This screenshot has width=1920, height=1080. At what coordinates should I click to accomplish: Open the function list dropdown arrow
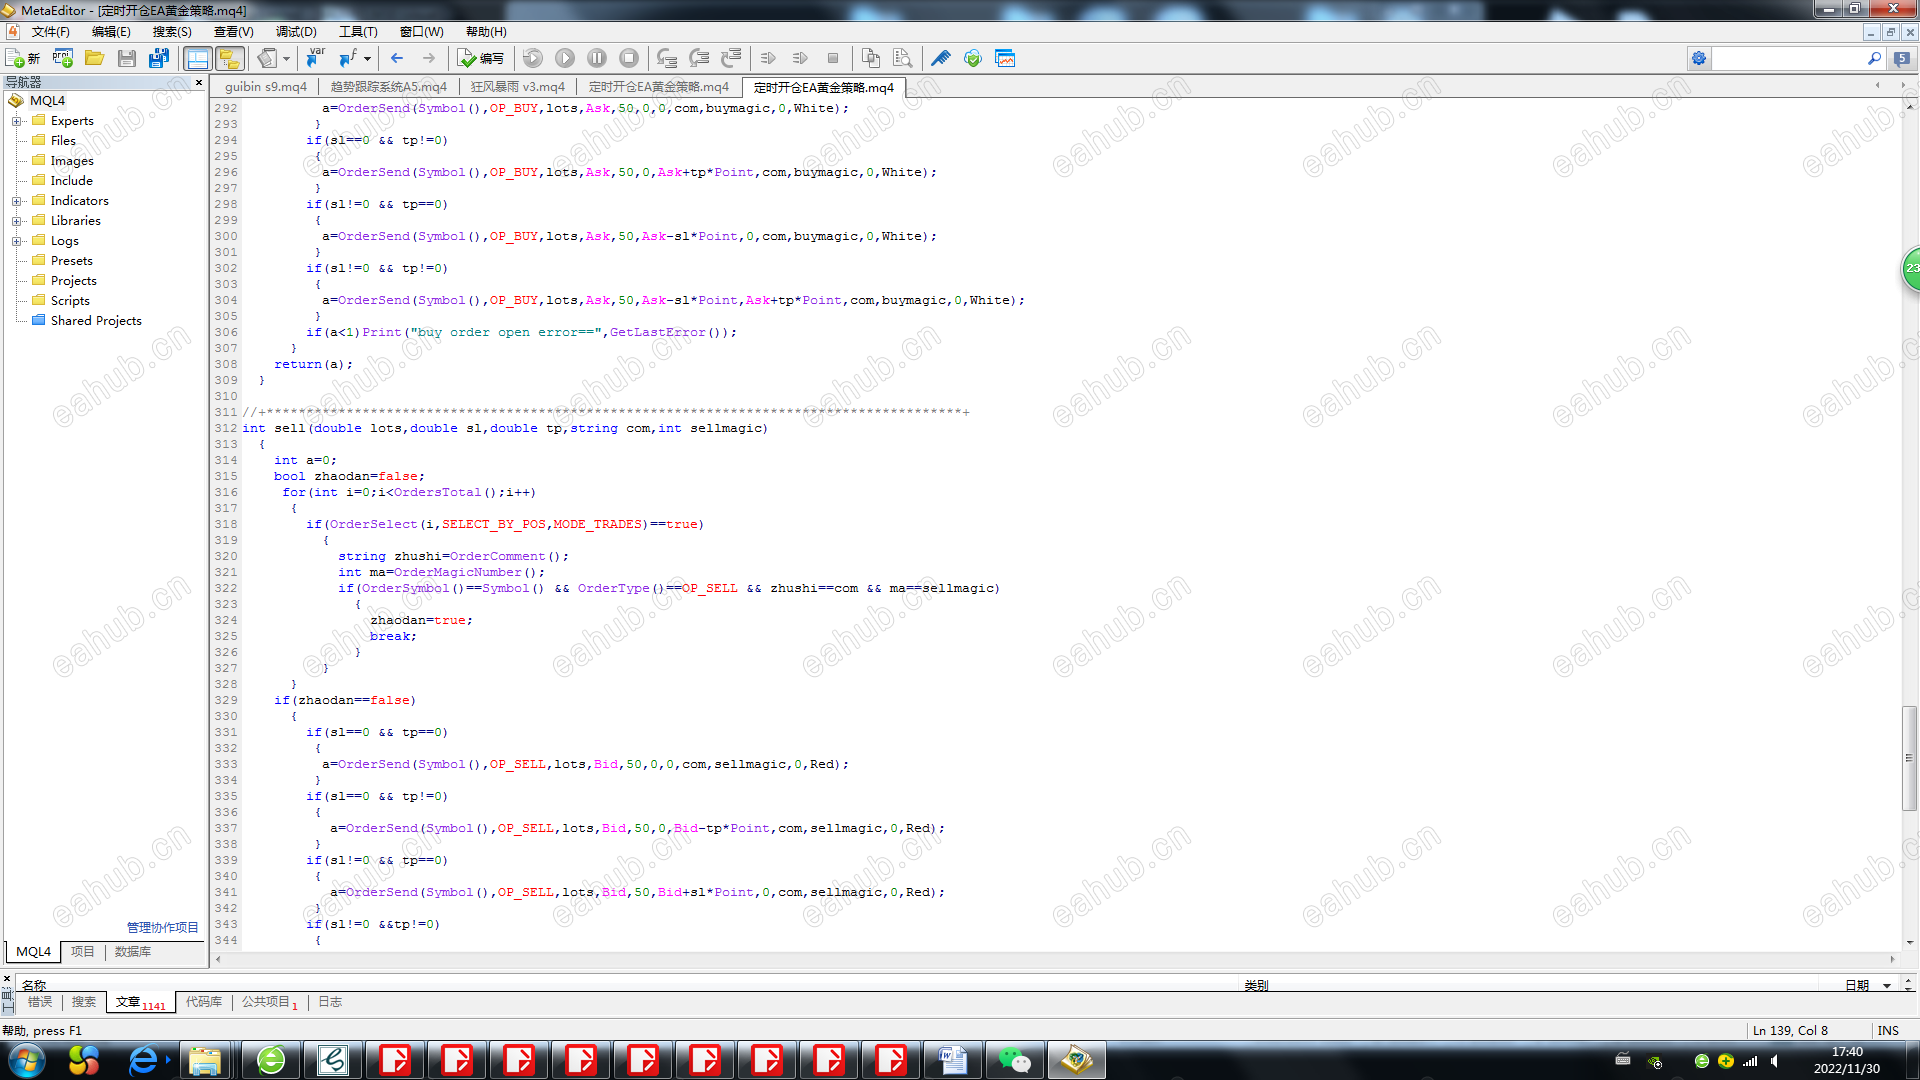click(367, 58)
